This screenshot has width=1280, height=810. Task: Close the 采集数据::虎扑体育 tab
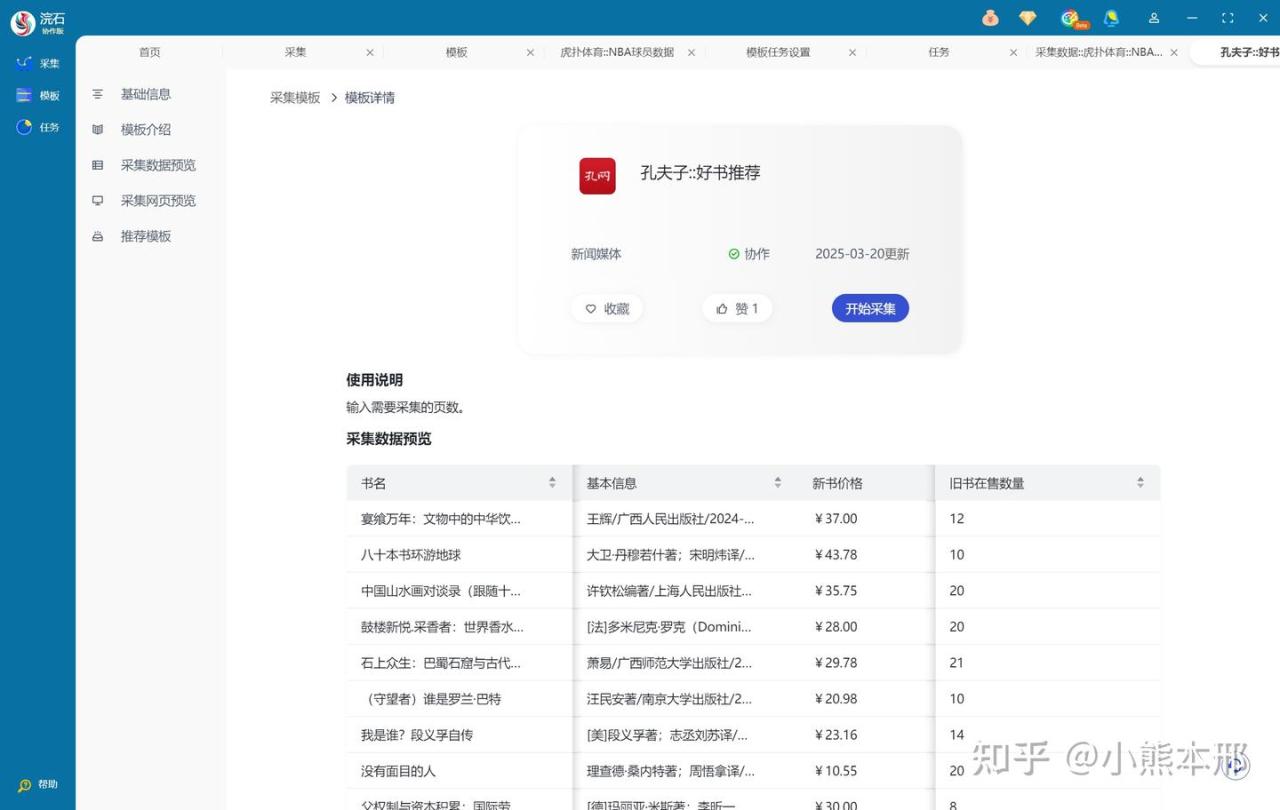click(1174, 52)
